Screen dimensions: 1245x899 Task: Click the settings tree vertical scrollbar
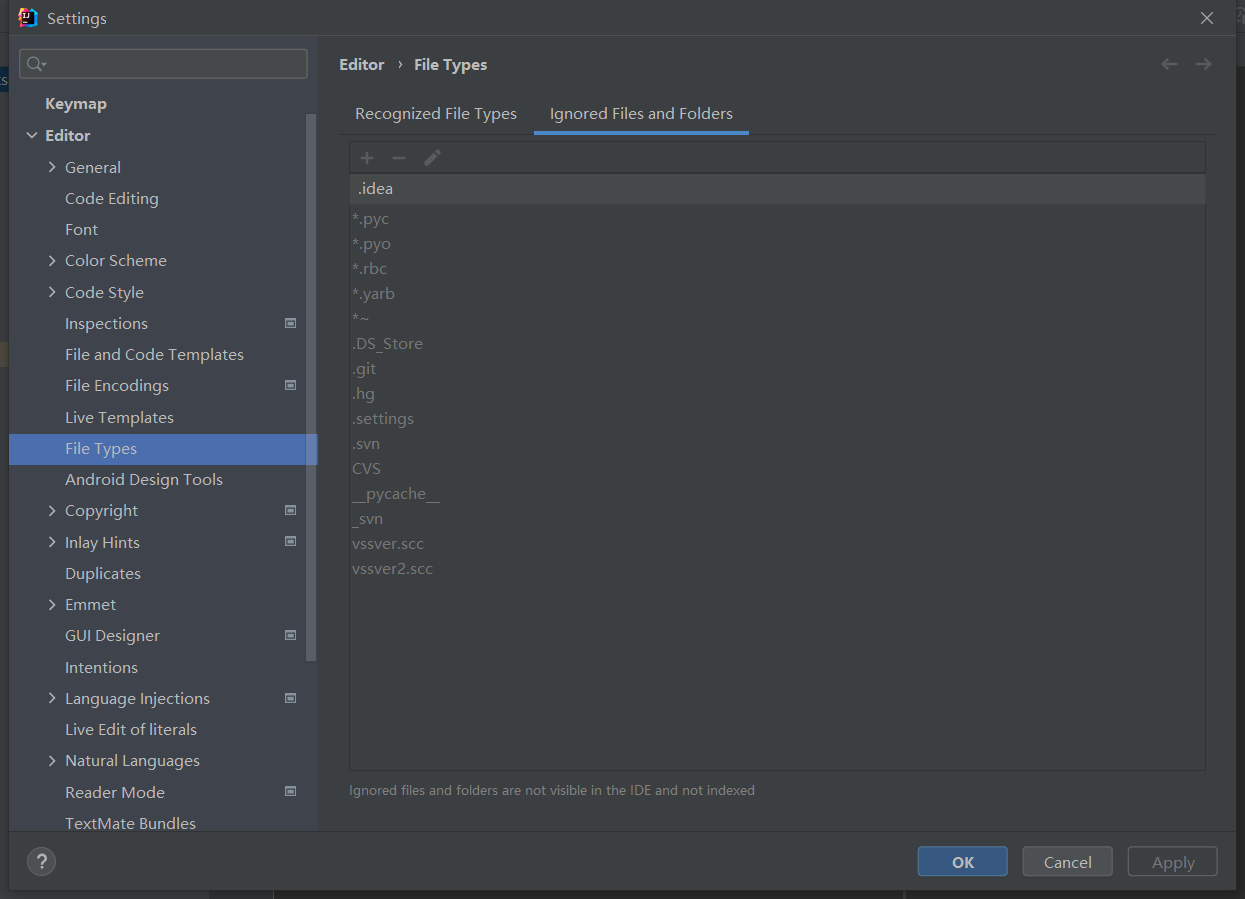pyautogui.click(x=311, y=387)
